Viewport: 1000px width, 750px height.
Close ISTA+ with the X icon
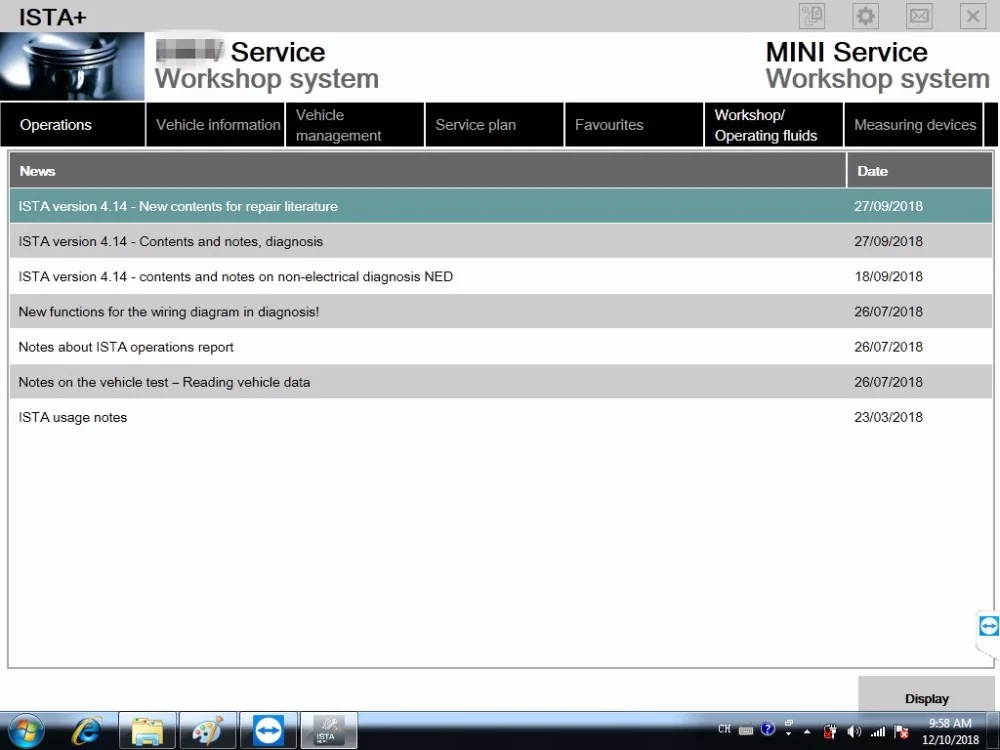pos(973,16)
